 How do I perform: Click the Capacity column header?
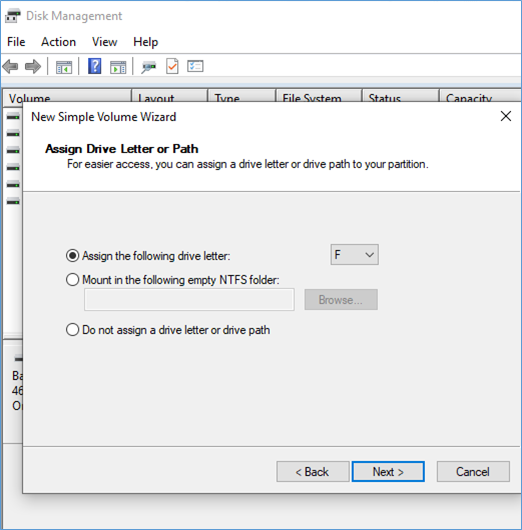(x=480, y=96)
